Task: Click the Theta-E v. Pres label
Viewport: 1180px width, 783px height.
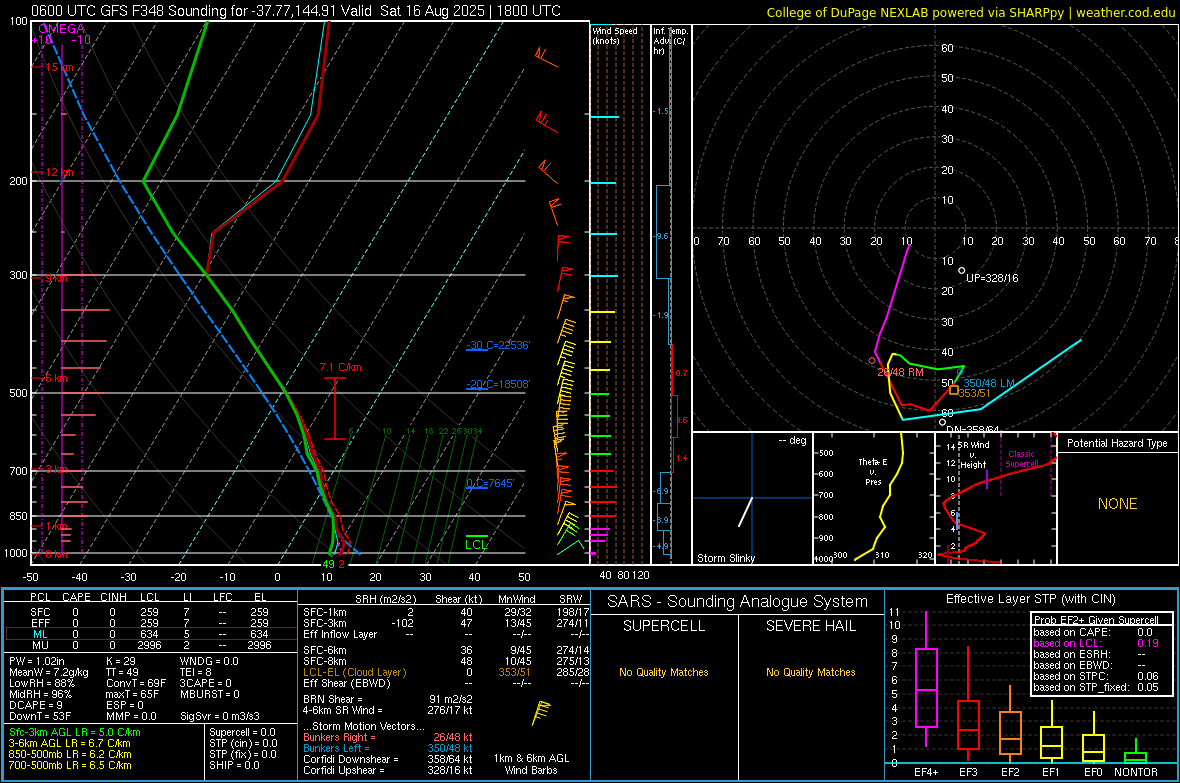Action: tap(873, 471)
